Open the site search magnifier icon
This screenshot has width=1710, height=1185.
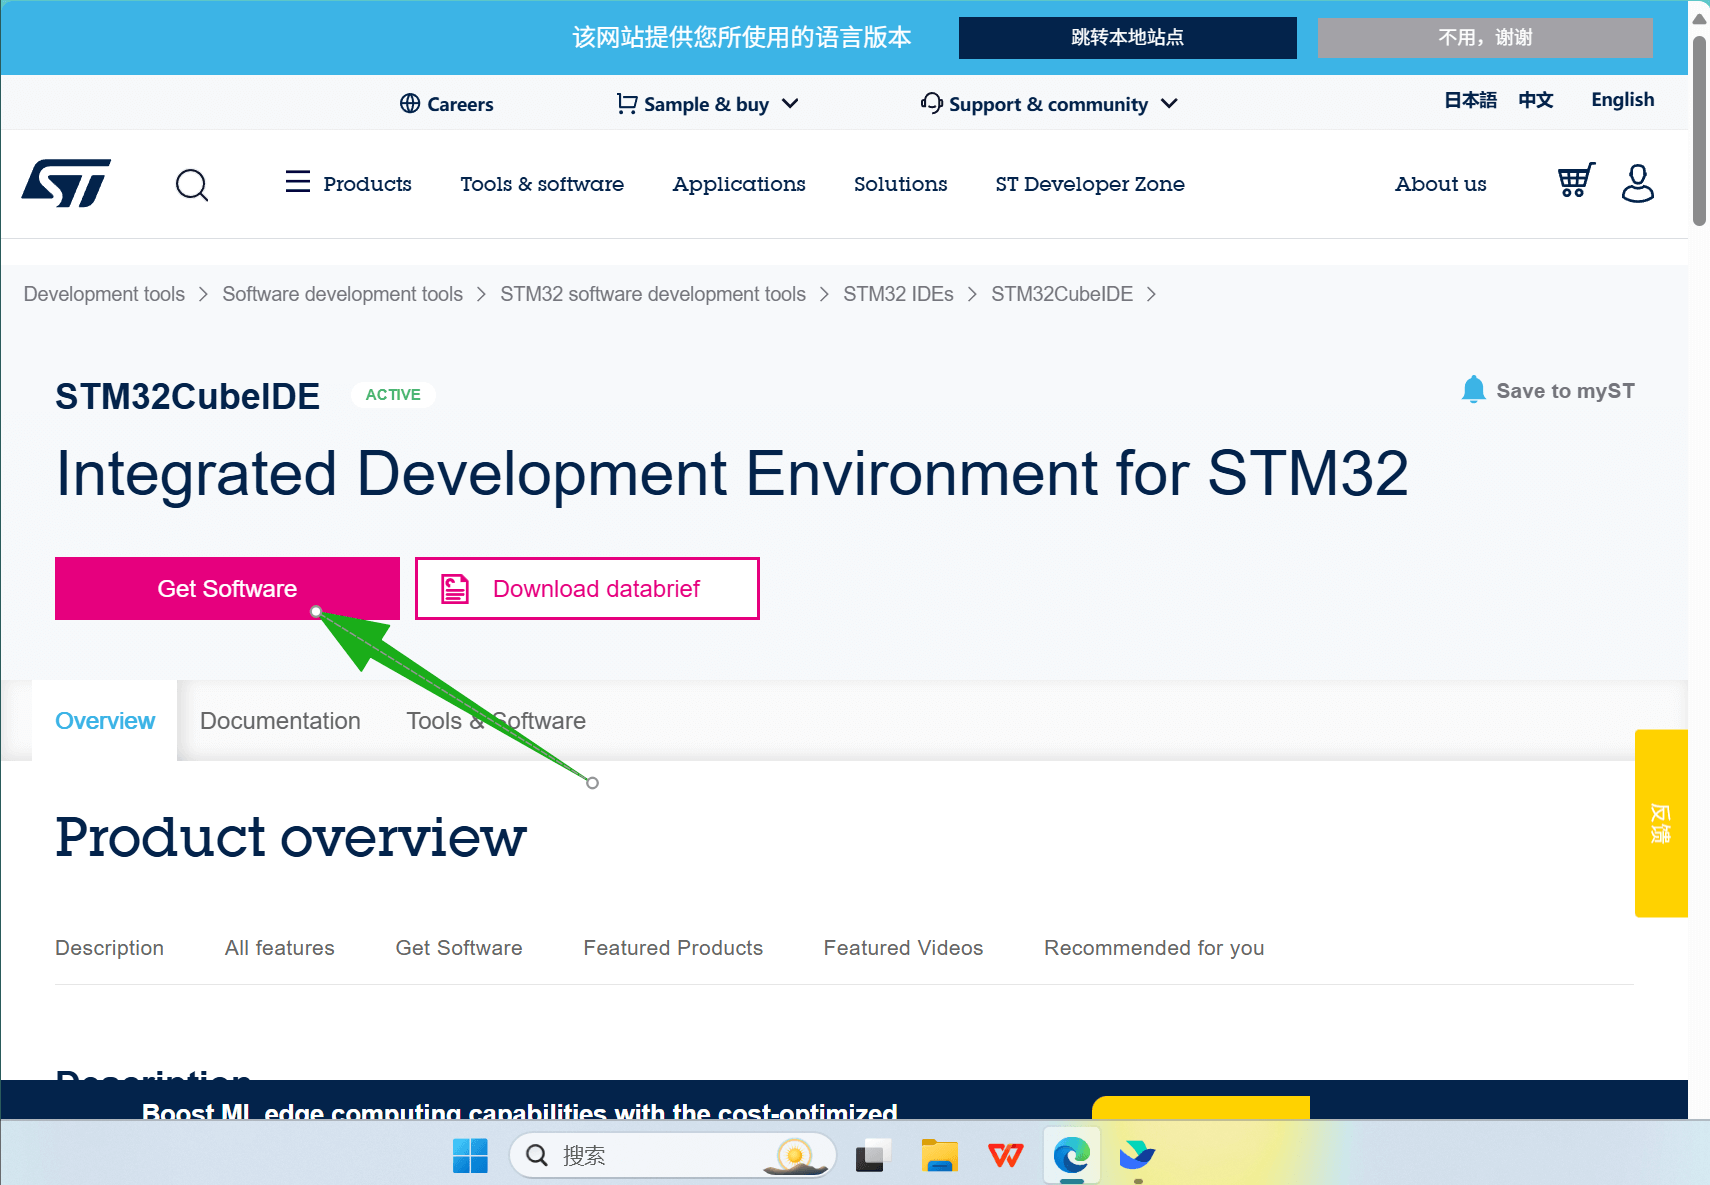pyautogui.click(x=191, y=185)
